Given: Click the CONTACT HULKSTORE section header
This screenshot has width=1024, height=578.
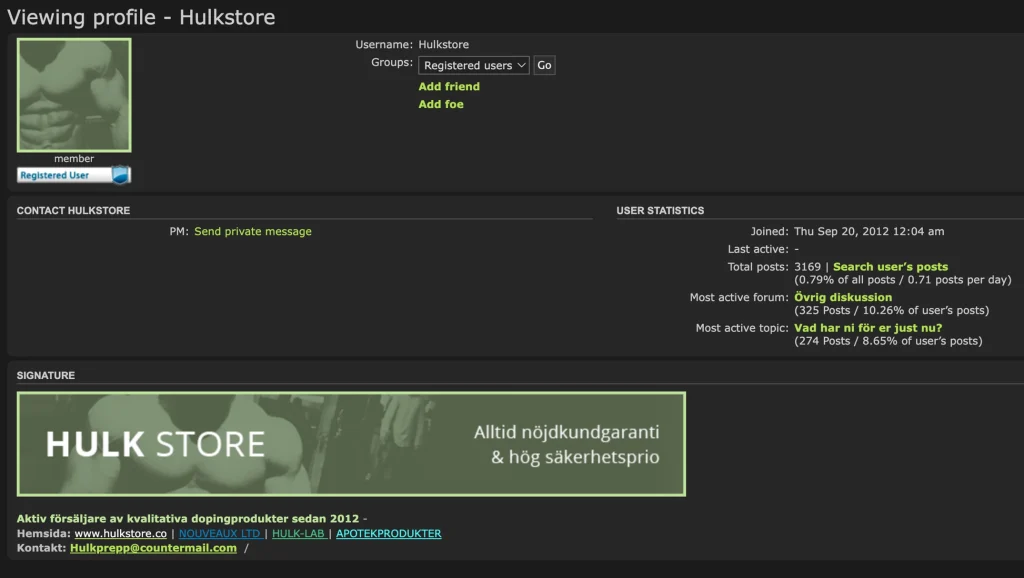Looking at the screenshot, I should (x=73, y=211).
